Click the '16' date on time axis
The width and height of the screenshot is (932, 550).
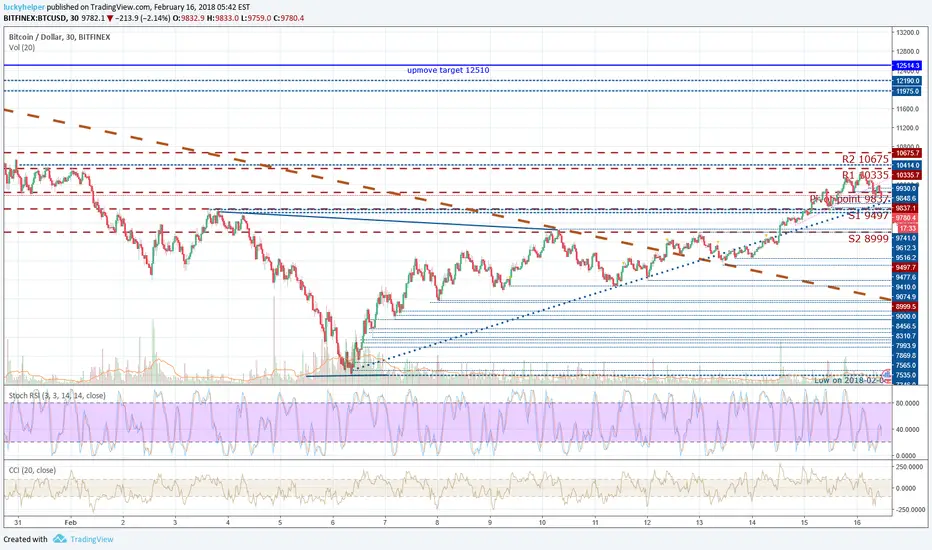[x=857, y=523]
